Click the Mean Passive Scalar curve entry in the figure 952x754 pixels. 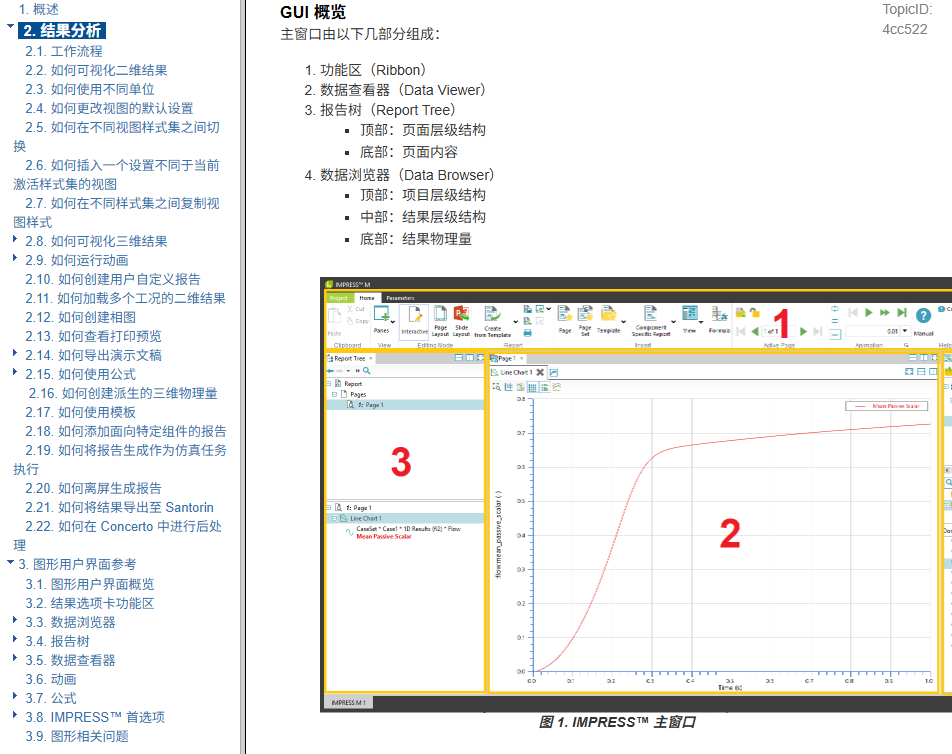(x=384, y=537)
